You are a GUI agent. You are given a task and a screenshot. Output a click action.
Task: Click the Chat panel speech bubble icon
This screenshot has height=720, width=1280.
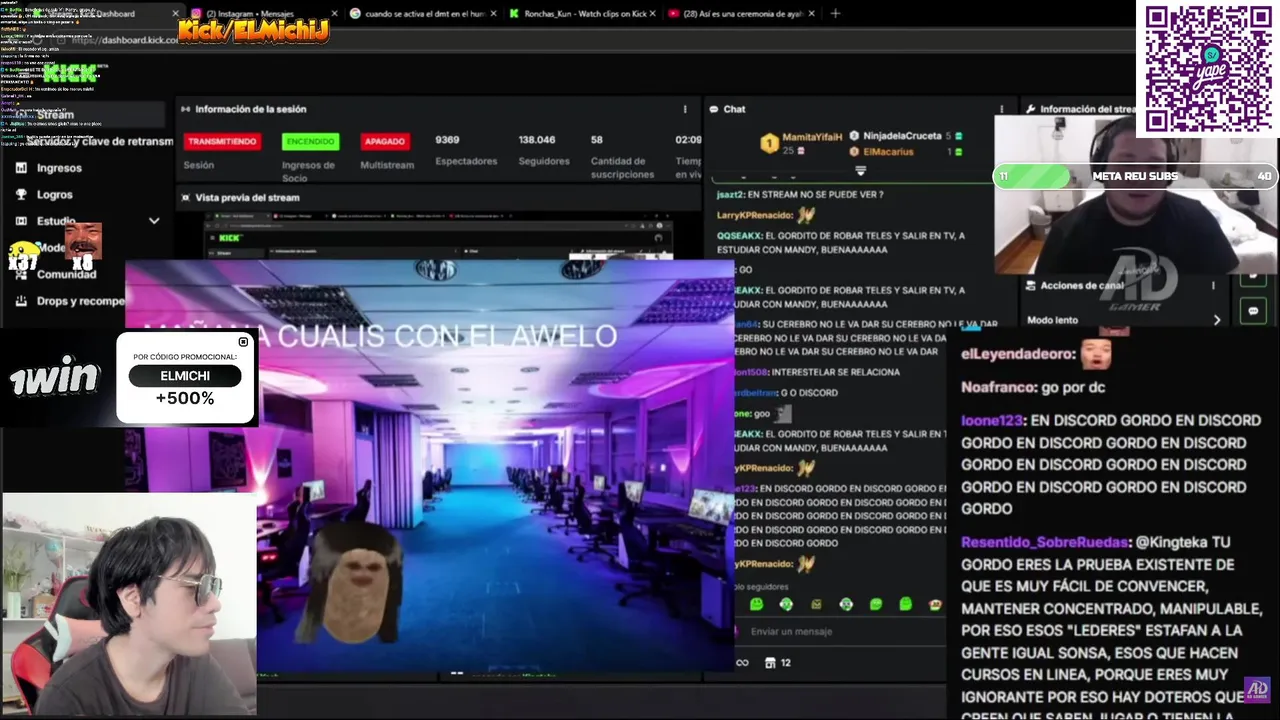point(714,109)
